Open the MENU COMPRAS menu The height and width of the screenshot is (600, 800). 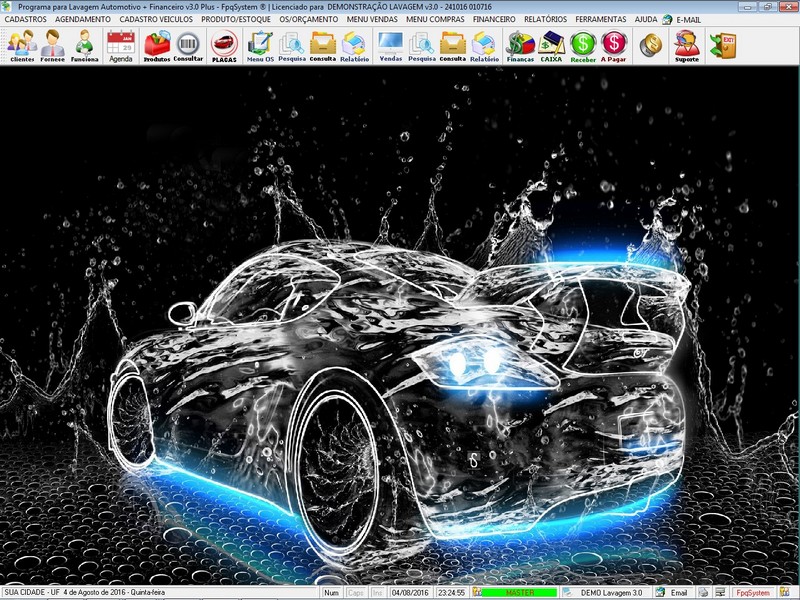tap(435, 19)
